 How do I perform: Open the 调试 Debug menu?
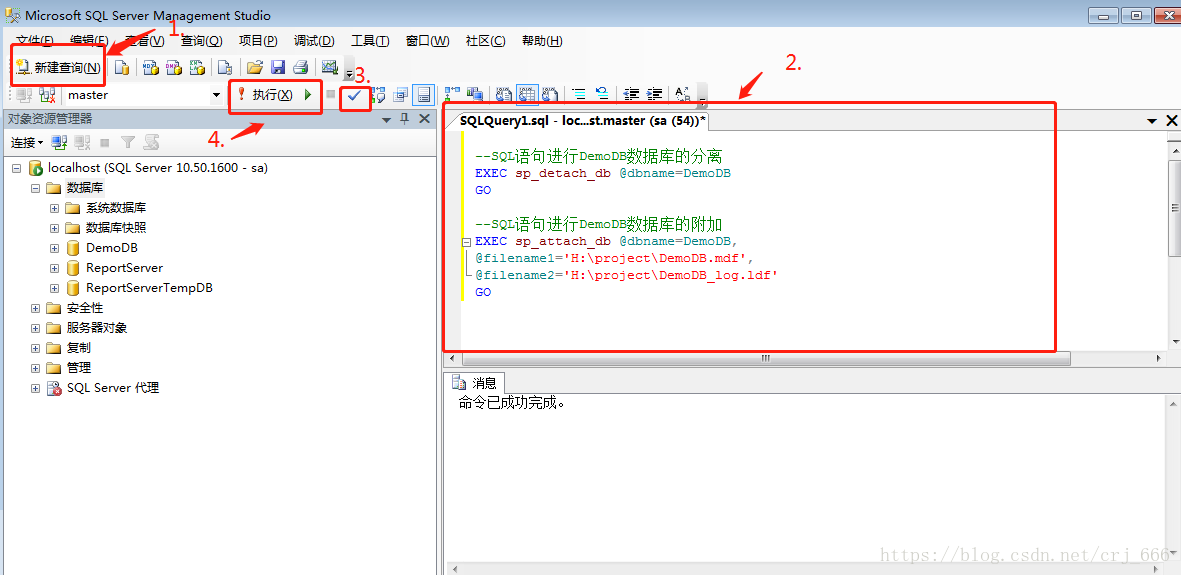tap(314, 41)
